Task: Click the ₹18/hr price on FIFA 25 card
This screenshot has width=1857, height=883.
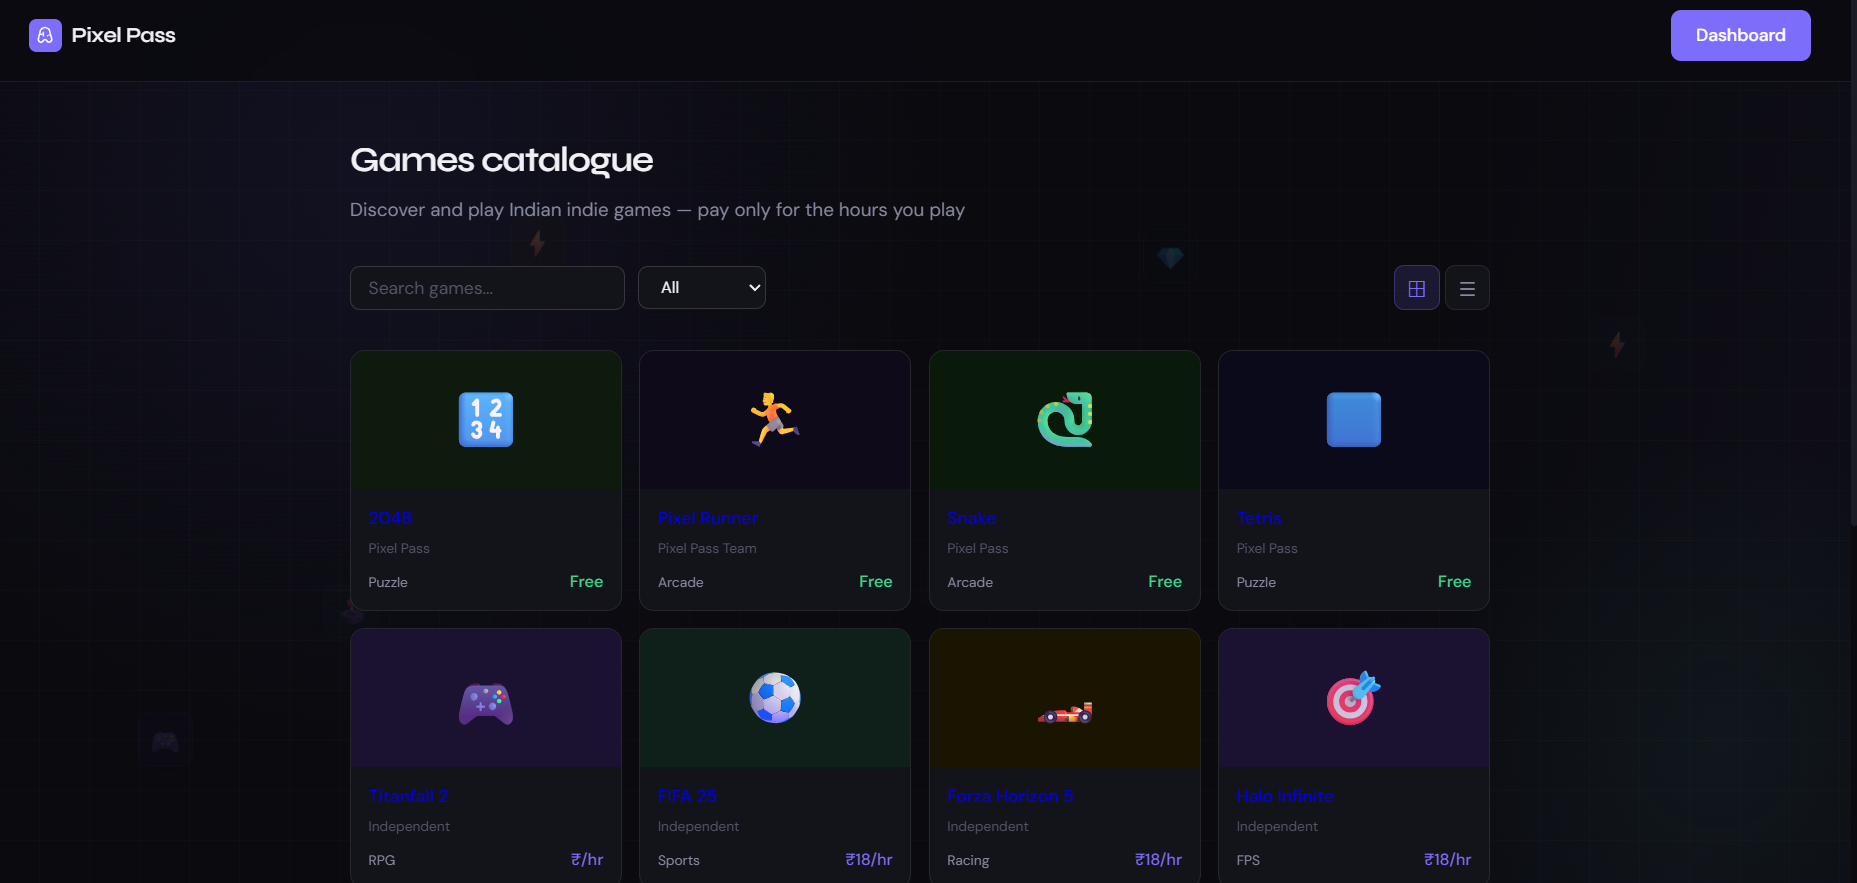Action: tap(869, 860)
